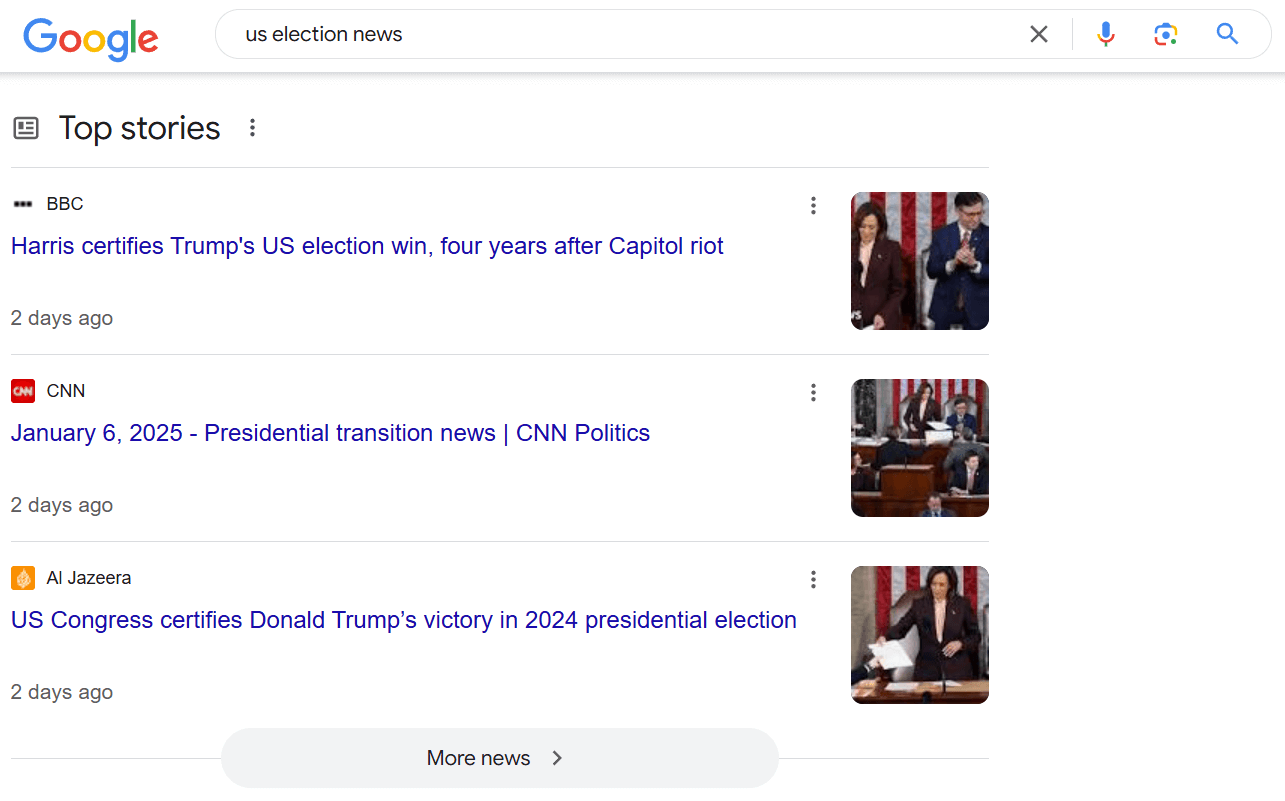
Task: Click the BBC source icon
Action: [x=23, y=203]
